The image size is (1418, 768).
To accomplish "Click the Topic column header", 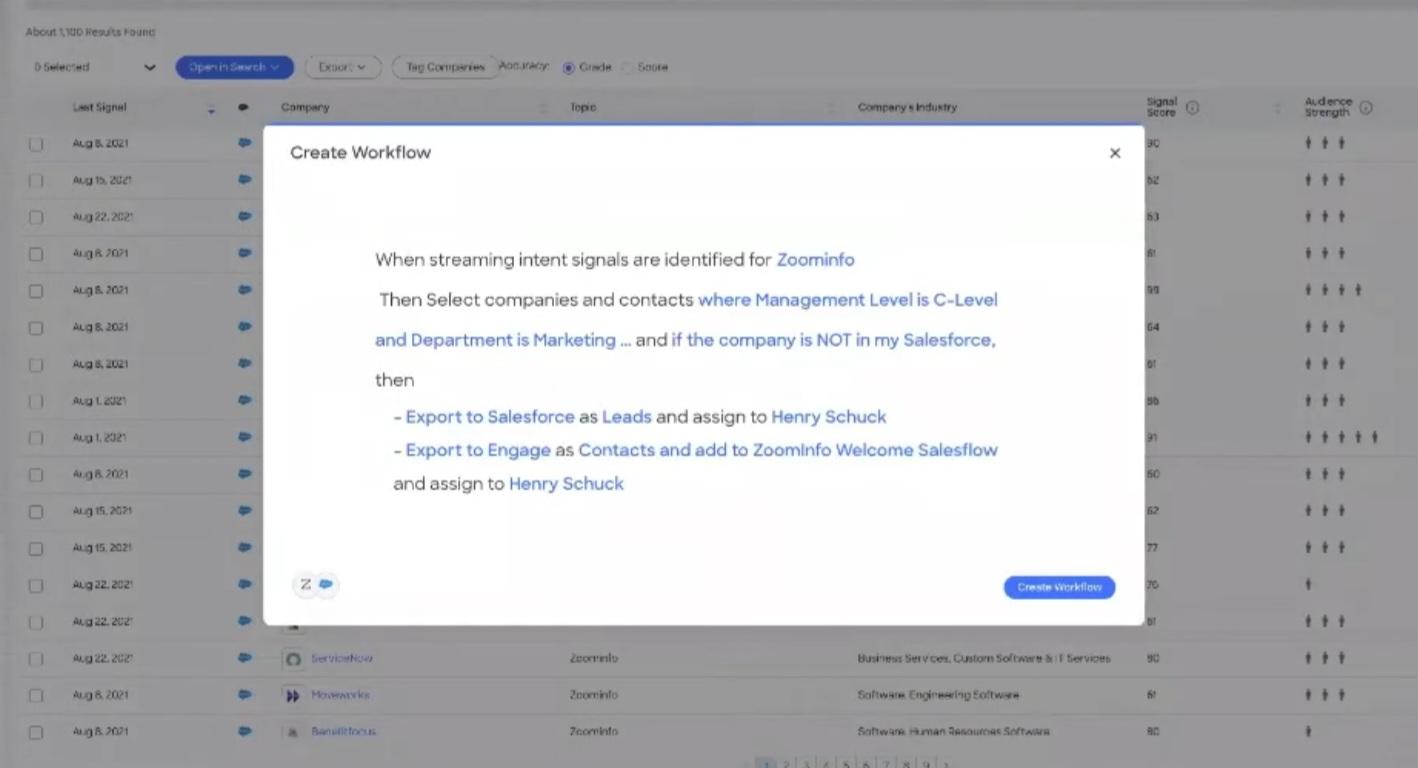I will (583, 107).
